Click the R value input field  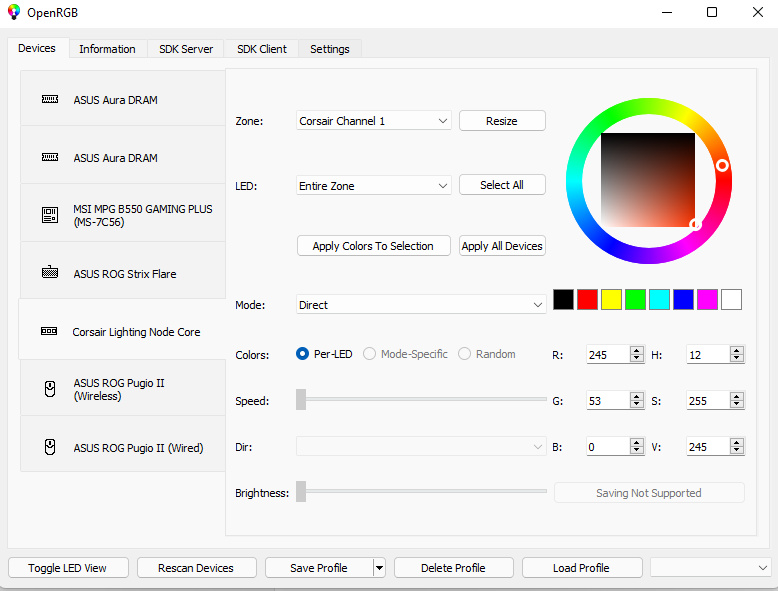[x=607, y=355]
